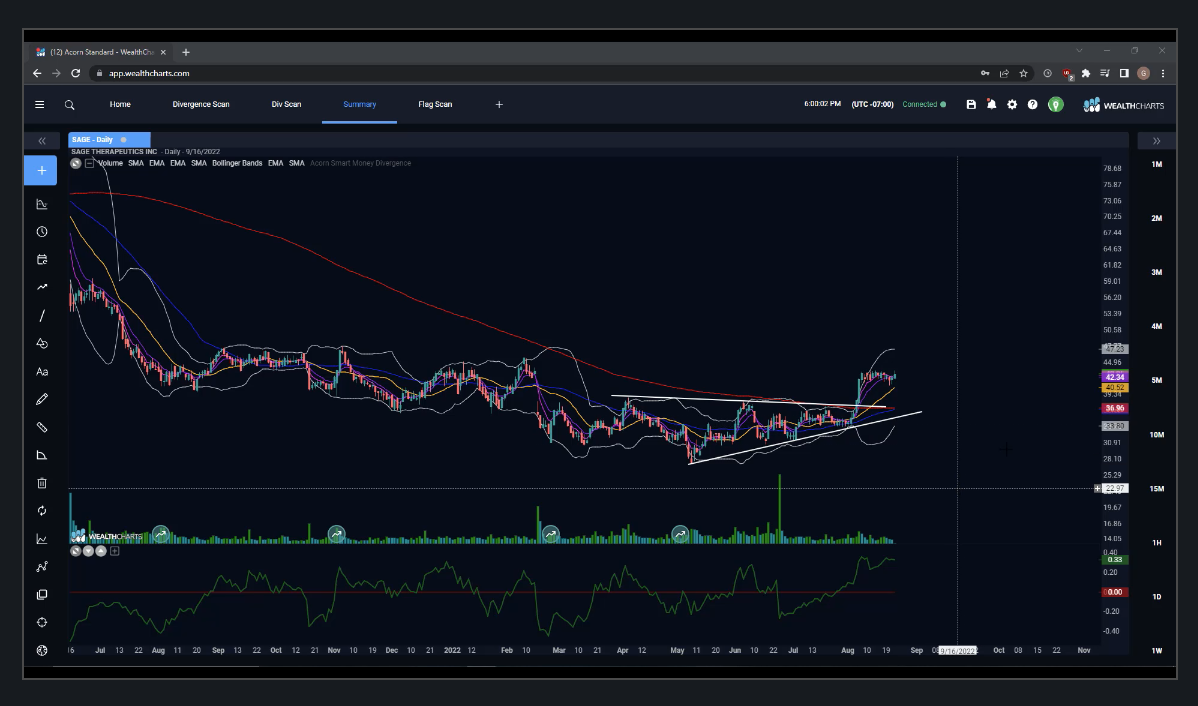
Task: Move divergence pane down with arrow
Action: coord(88,551)
